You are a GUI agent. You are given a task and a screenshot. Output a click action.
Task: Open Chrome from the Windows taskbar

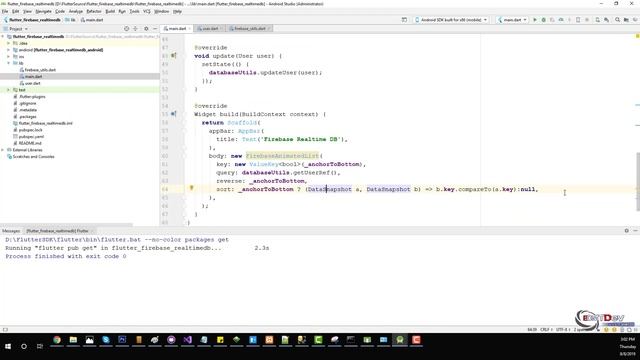57,340
